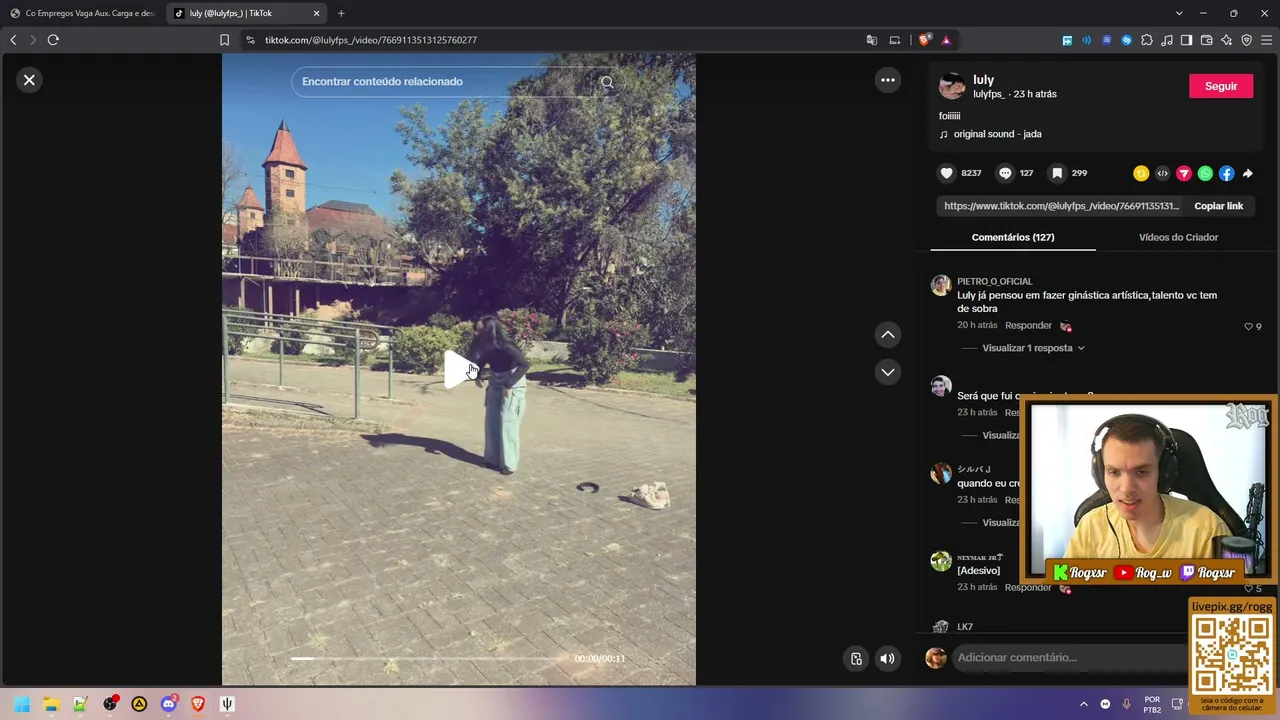Open a new browser tab
The width and height of the screenshot is (1280, 720).
pyautogui.click(x=341, y=13)
